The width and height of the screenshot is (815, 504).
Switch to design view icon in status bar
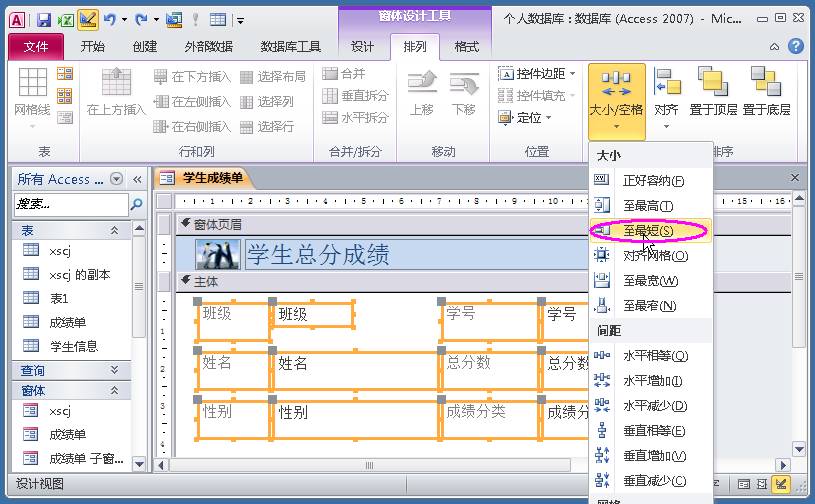(x=781, y=484)
